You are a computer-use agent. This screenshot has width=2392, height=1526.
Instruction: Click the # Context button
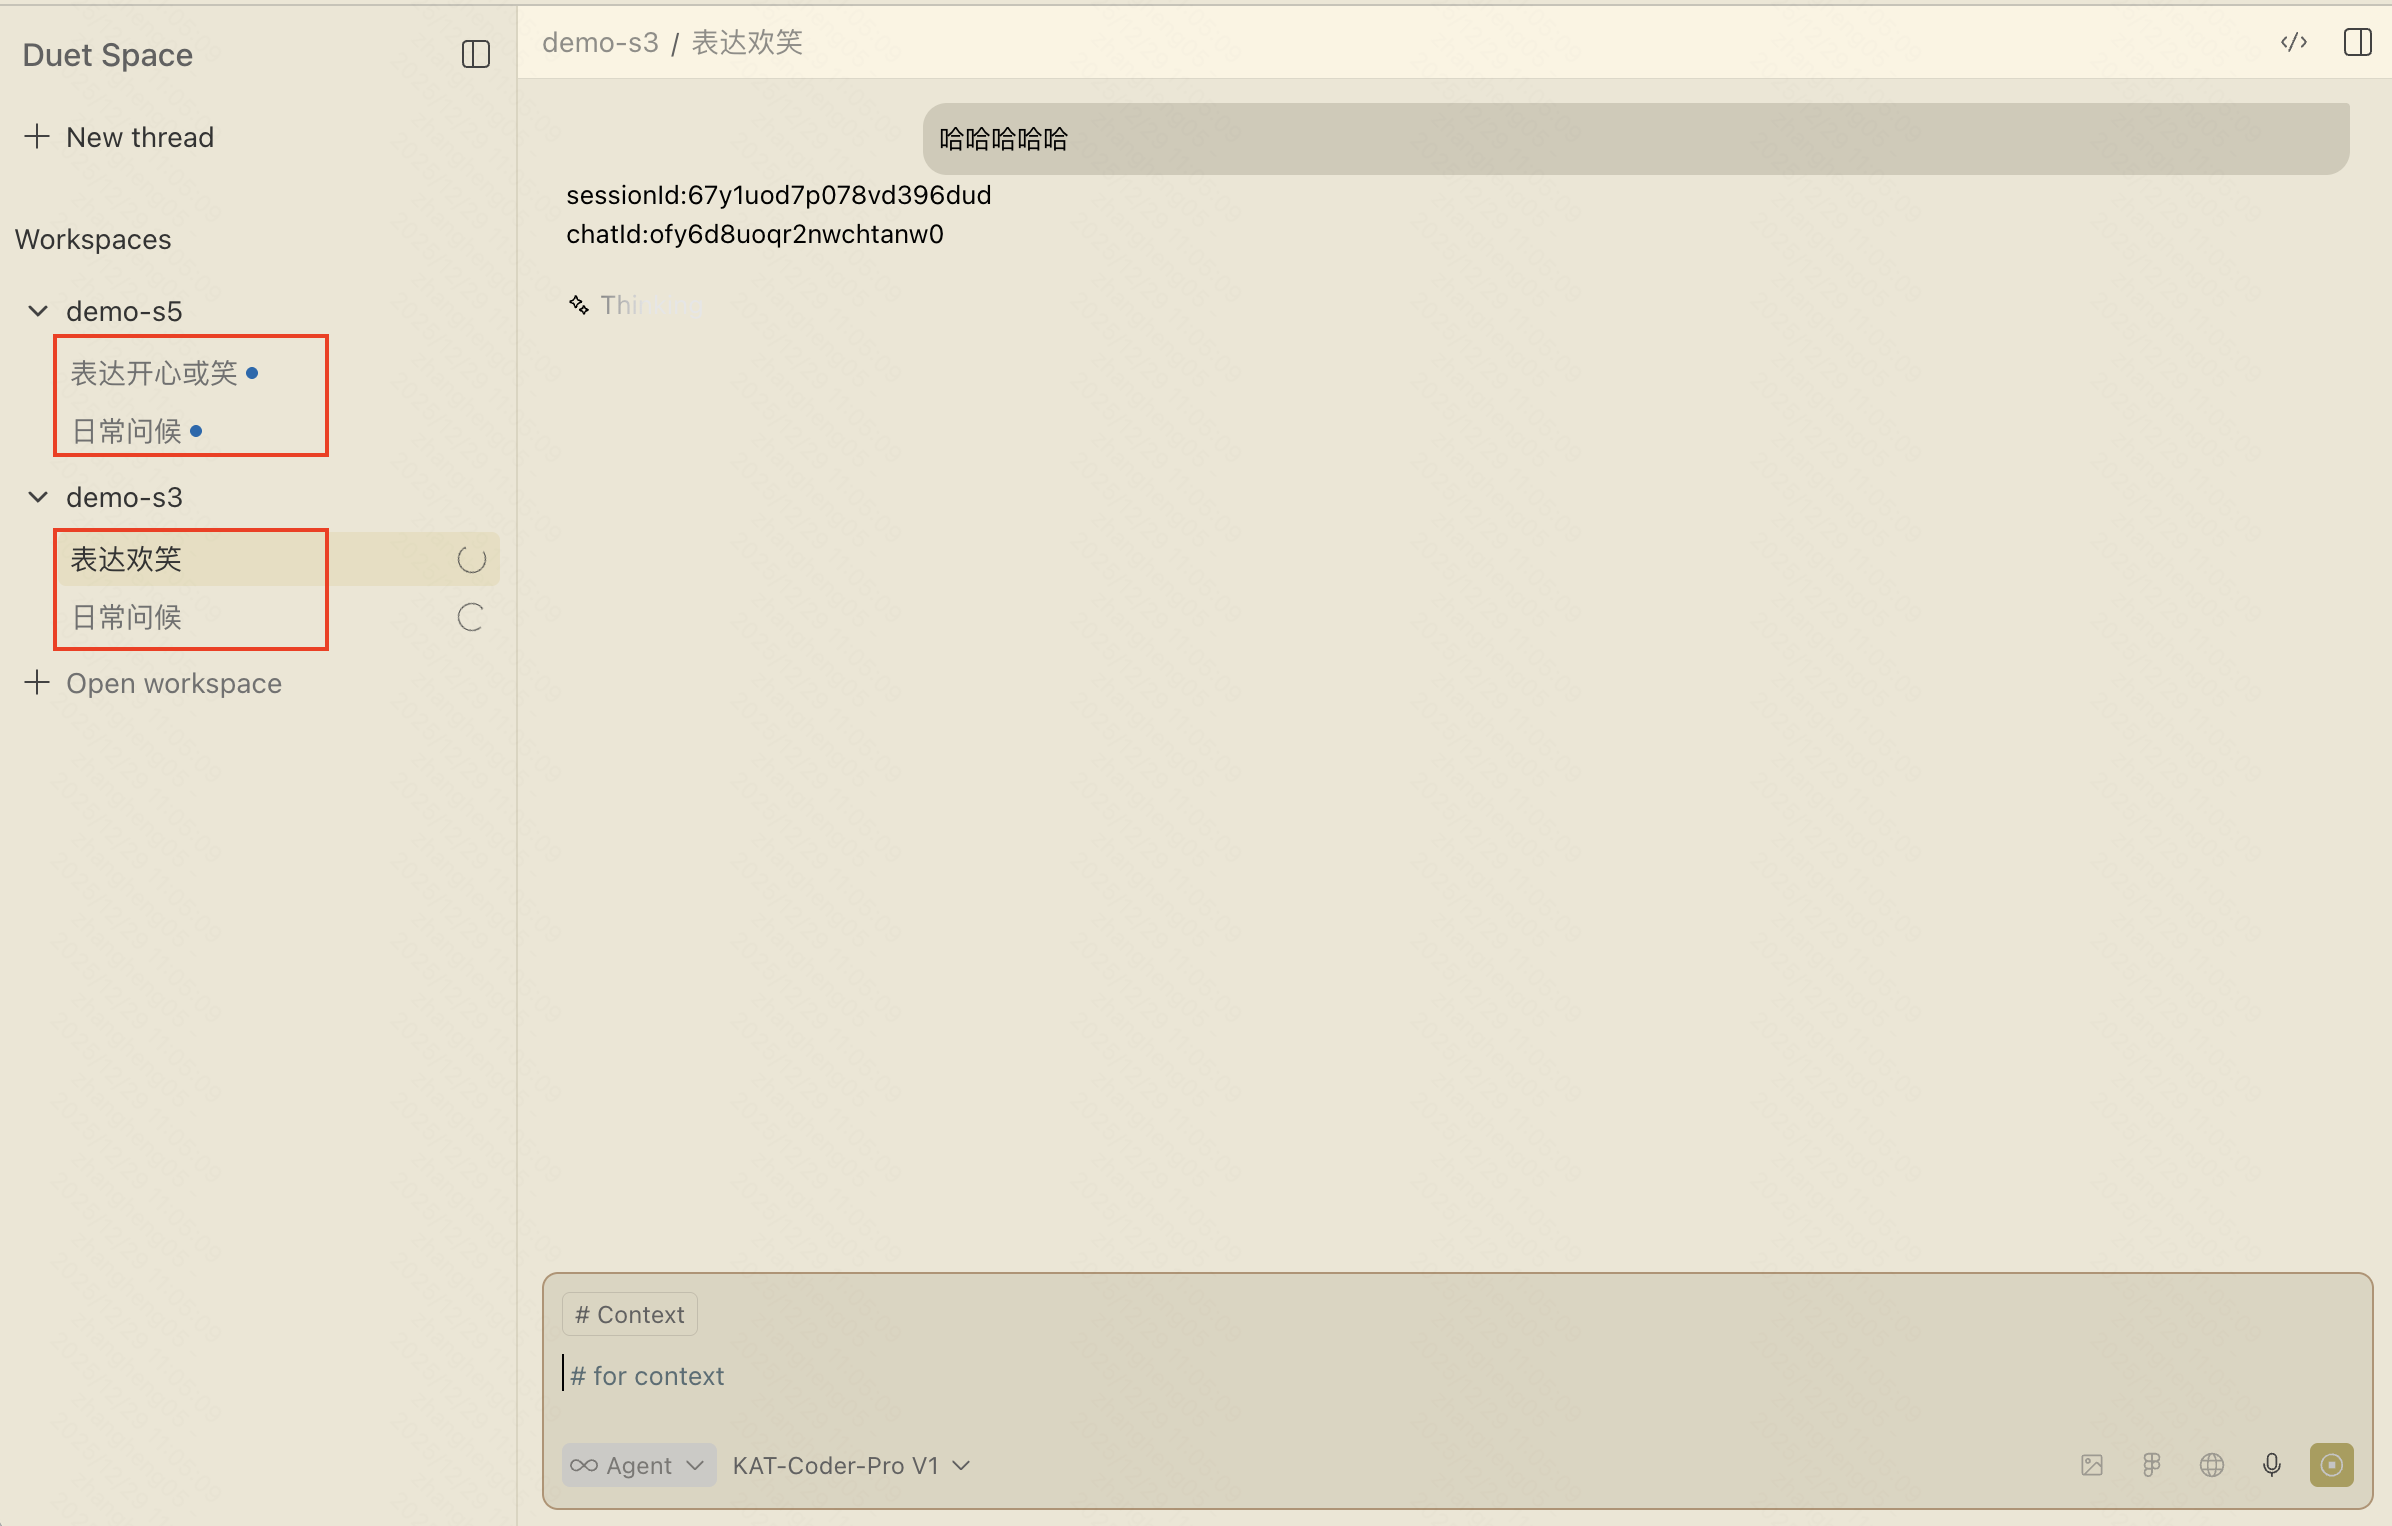(629, 1314)
